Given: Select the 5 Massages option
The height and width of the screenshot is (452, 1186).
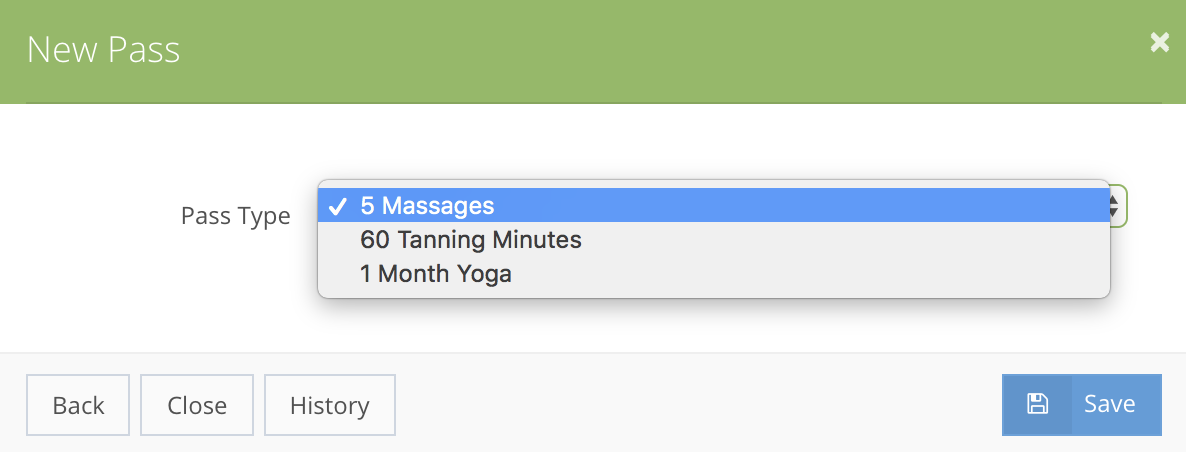Looking at the screenshot, I should click(x=713, y=205).
